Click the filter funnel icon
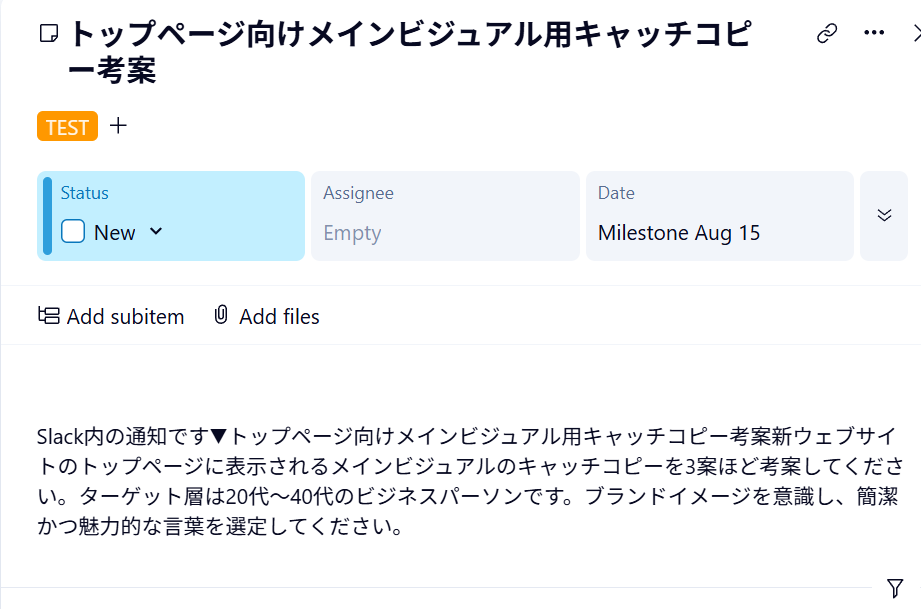Image resolution: width=921 pixels, height=609 pixels. tap(895, 588)
